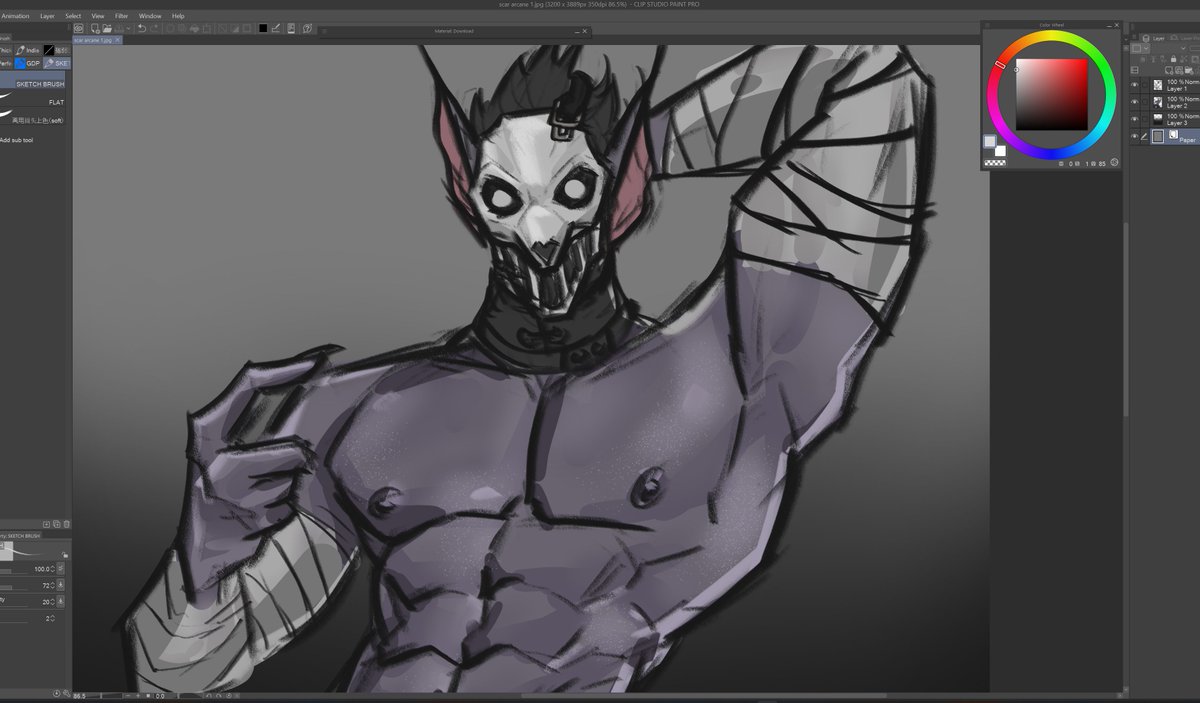This screenshot has height=703, width=1200.
Task: Open the Layer menu in the menu bar
Action: click(x=47, y=16)
